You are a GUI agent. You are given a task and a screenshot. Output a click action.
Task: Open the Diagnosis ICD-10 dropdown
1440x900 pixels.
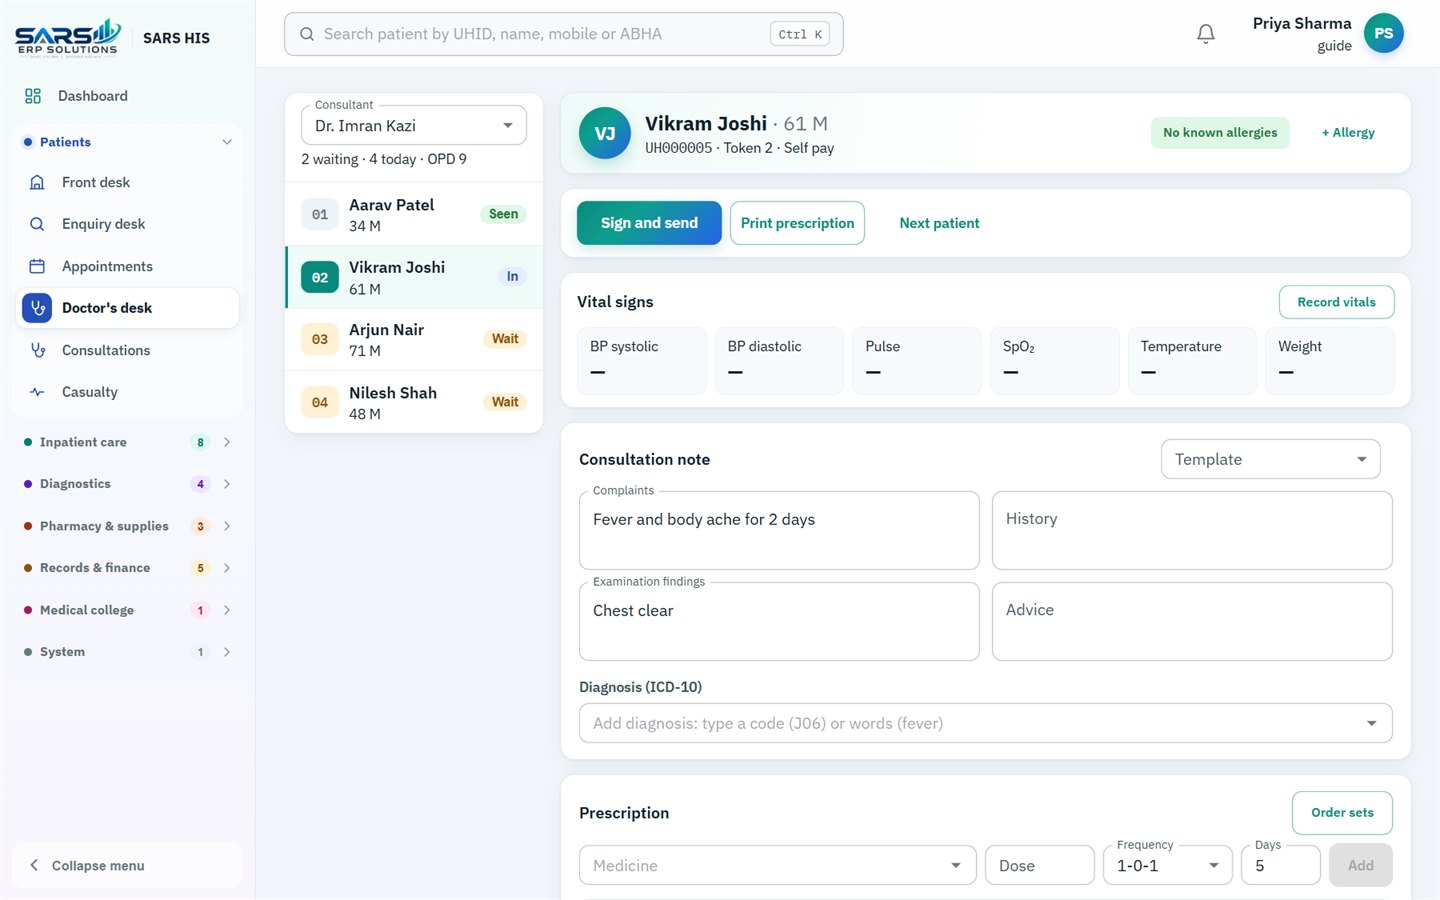pos(985,723)
